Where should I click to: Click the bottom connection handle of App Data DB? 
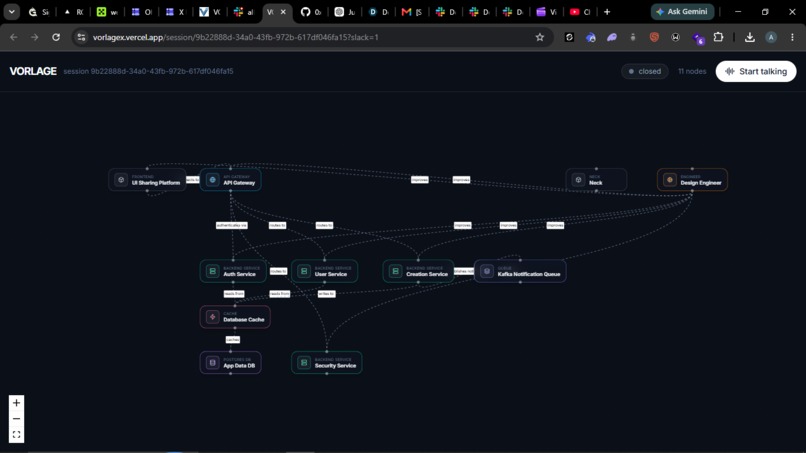(230, 374)
